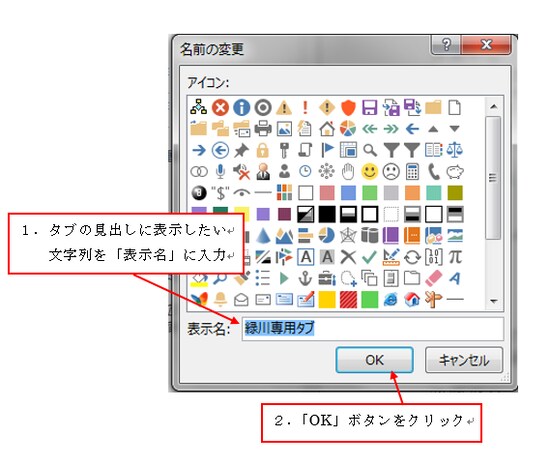
Task: Choose the circled back arrow icon
Action: pos(220,150)
